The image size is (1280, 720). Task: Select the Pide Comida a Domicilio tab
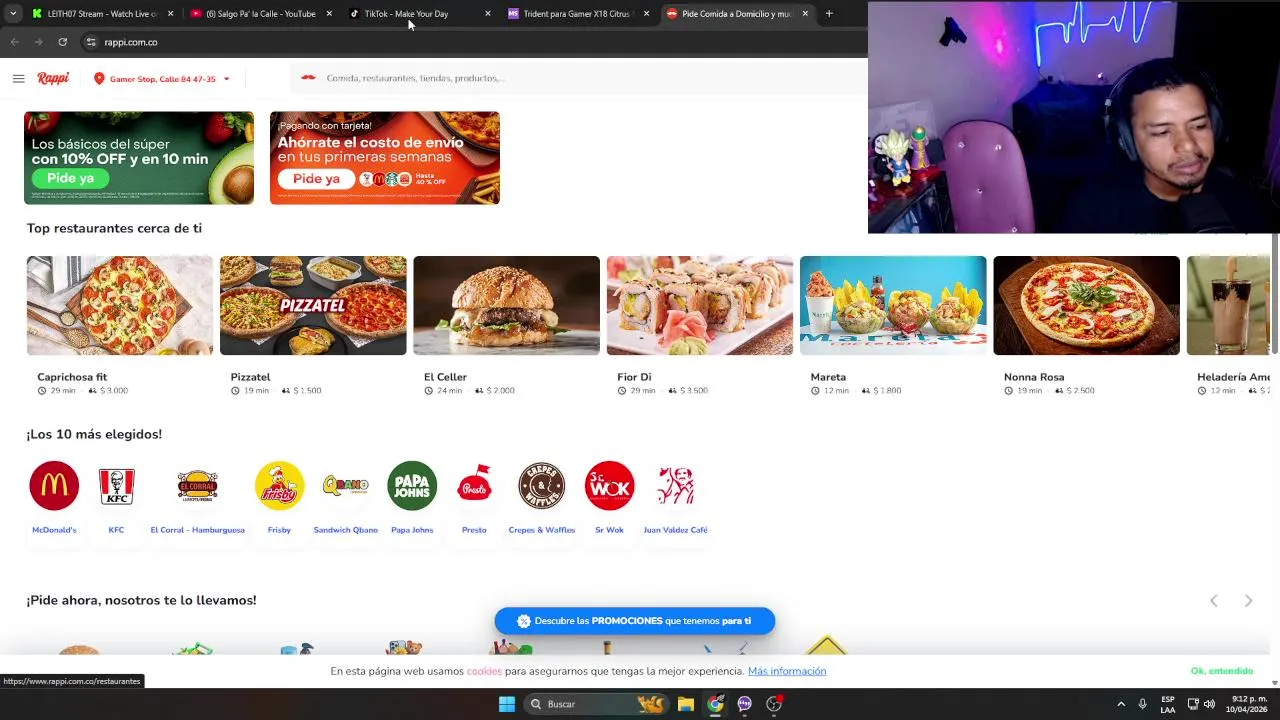[x=736, y=14]
